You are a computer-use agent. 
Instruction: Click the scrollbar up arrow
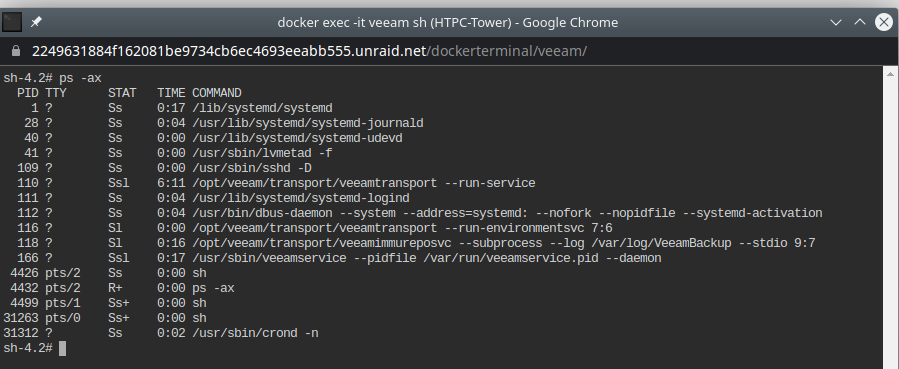(890, 73)
